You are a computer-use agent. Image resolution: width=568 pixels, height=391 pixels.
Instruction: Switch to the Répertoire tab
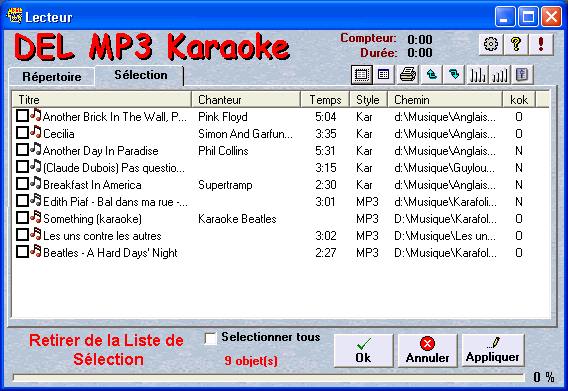click(52, 77)
